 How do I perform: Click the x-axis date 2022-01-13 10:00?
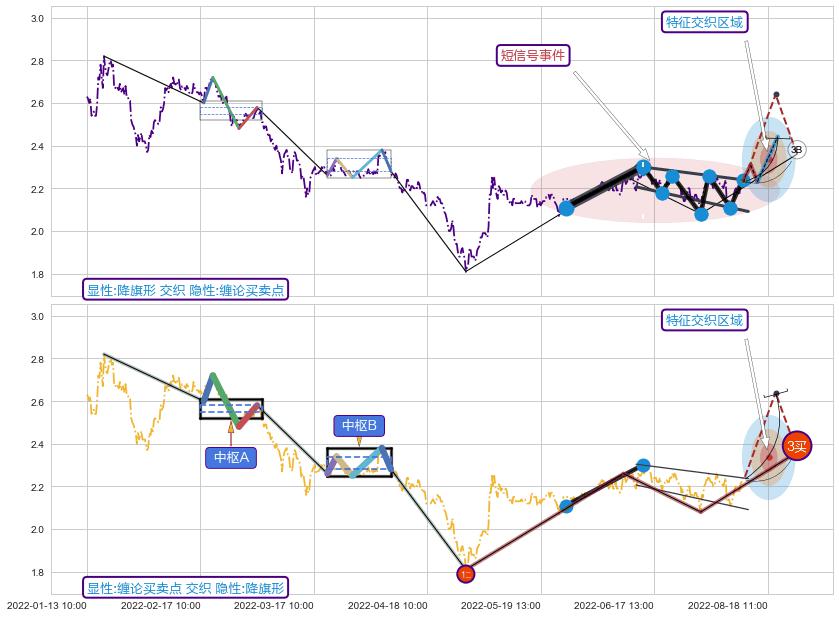pos(46,605)
